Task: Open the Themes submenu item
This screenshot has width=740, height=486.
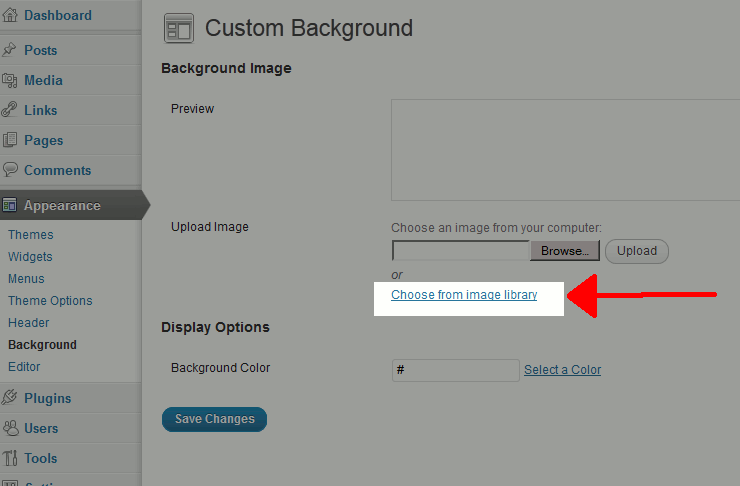Action: pyautogui.click(x=31, y=235)
